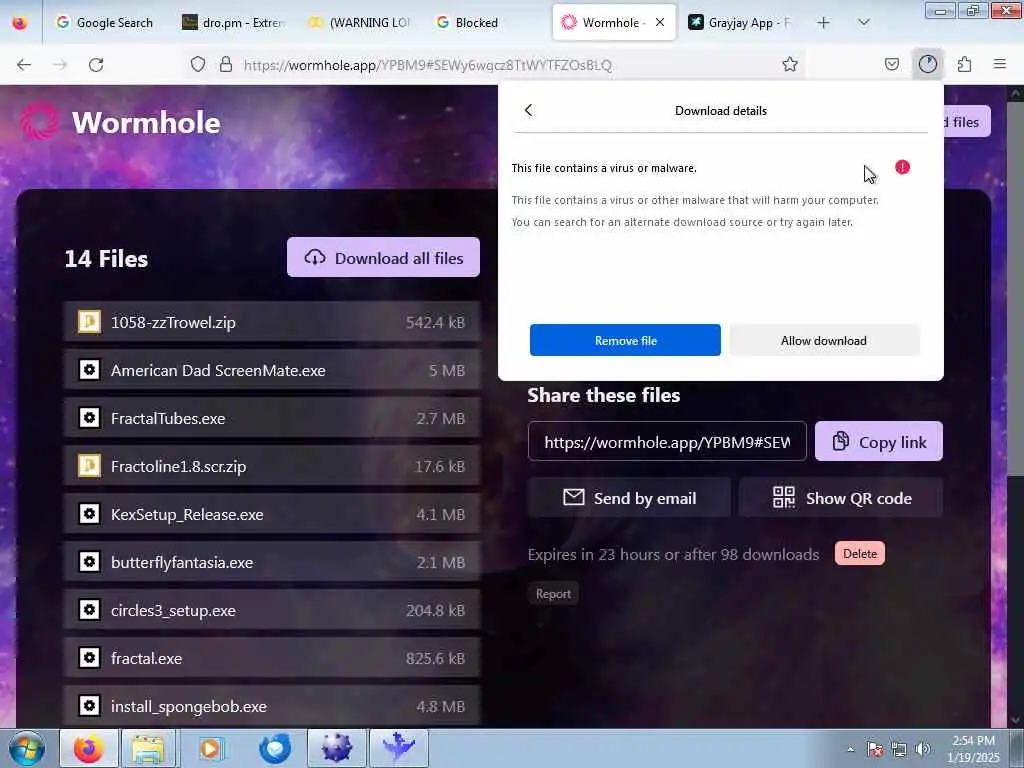Open a new tab with the plus button

[824, 23]
